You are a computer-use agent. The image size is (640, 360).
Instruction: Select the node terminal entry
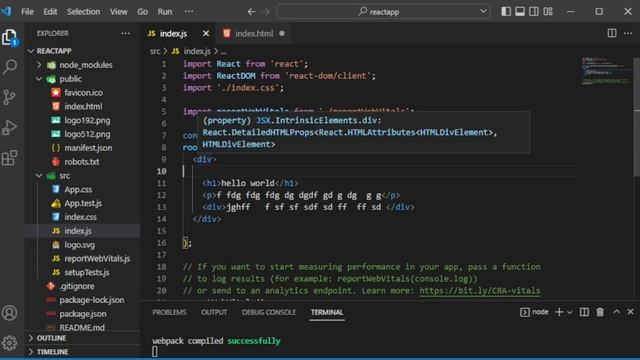(x=534, y=312)
